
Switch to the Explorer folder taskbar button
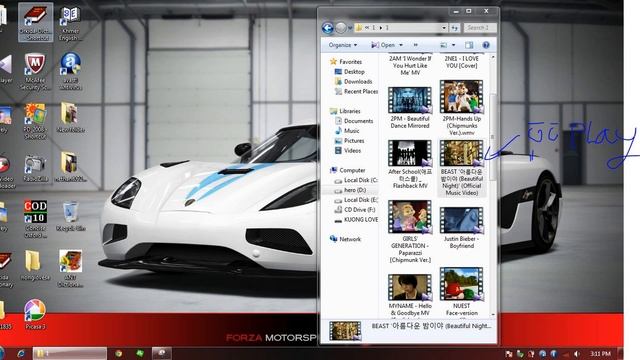click(x=70, y=353)
